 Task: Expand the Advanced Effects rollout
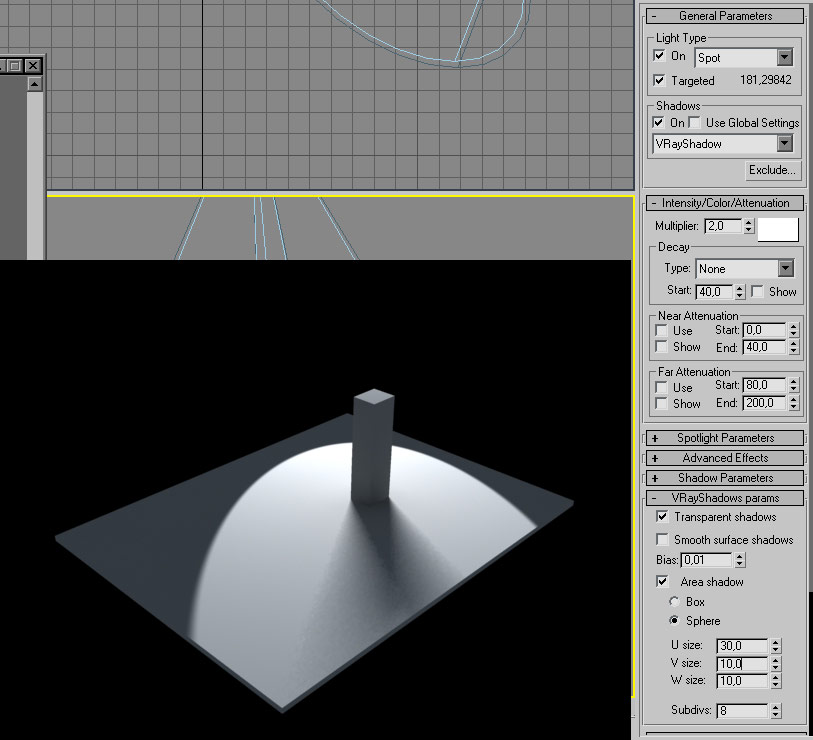(725, 458)
